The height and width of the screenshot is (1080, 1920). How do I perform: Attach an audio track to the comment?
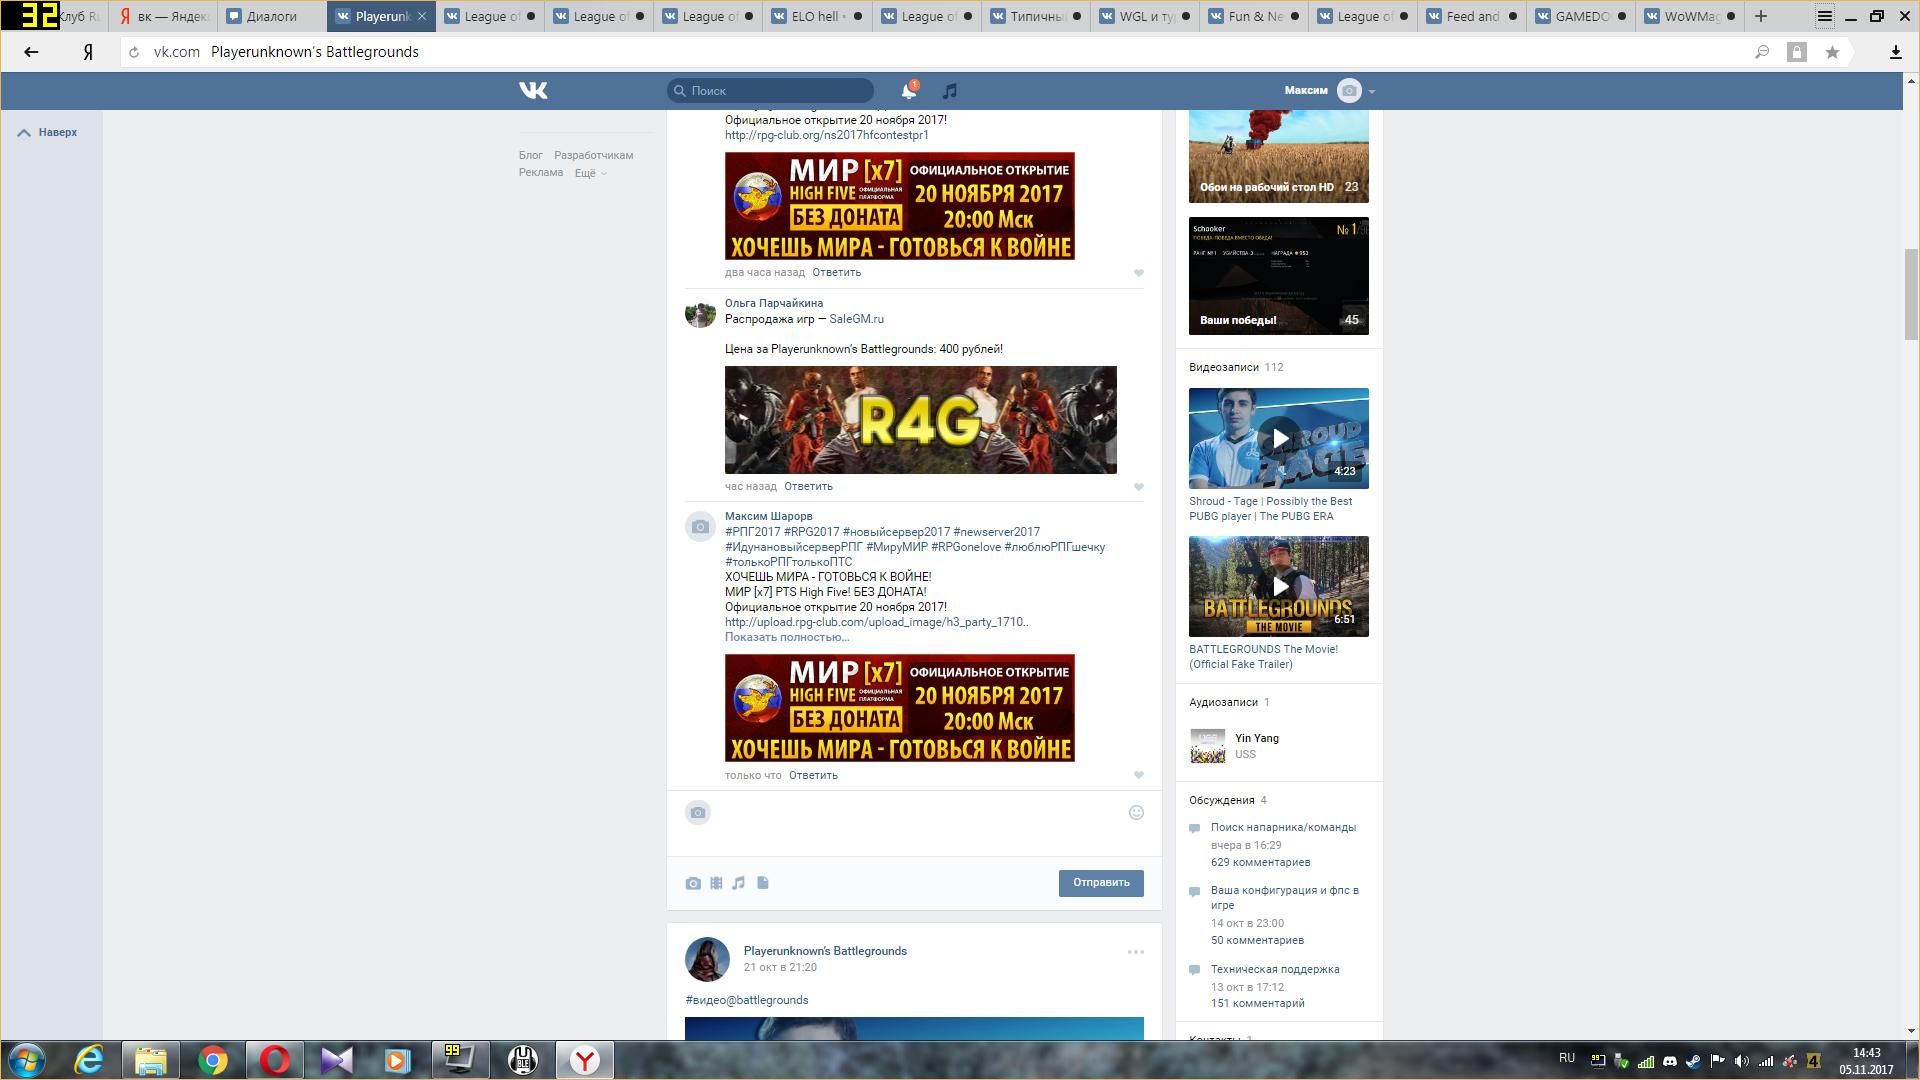(738, 883)
